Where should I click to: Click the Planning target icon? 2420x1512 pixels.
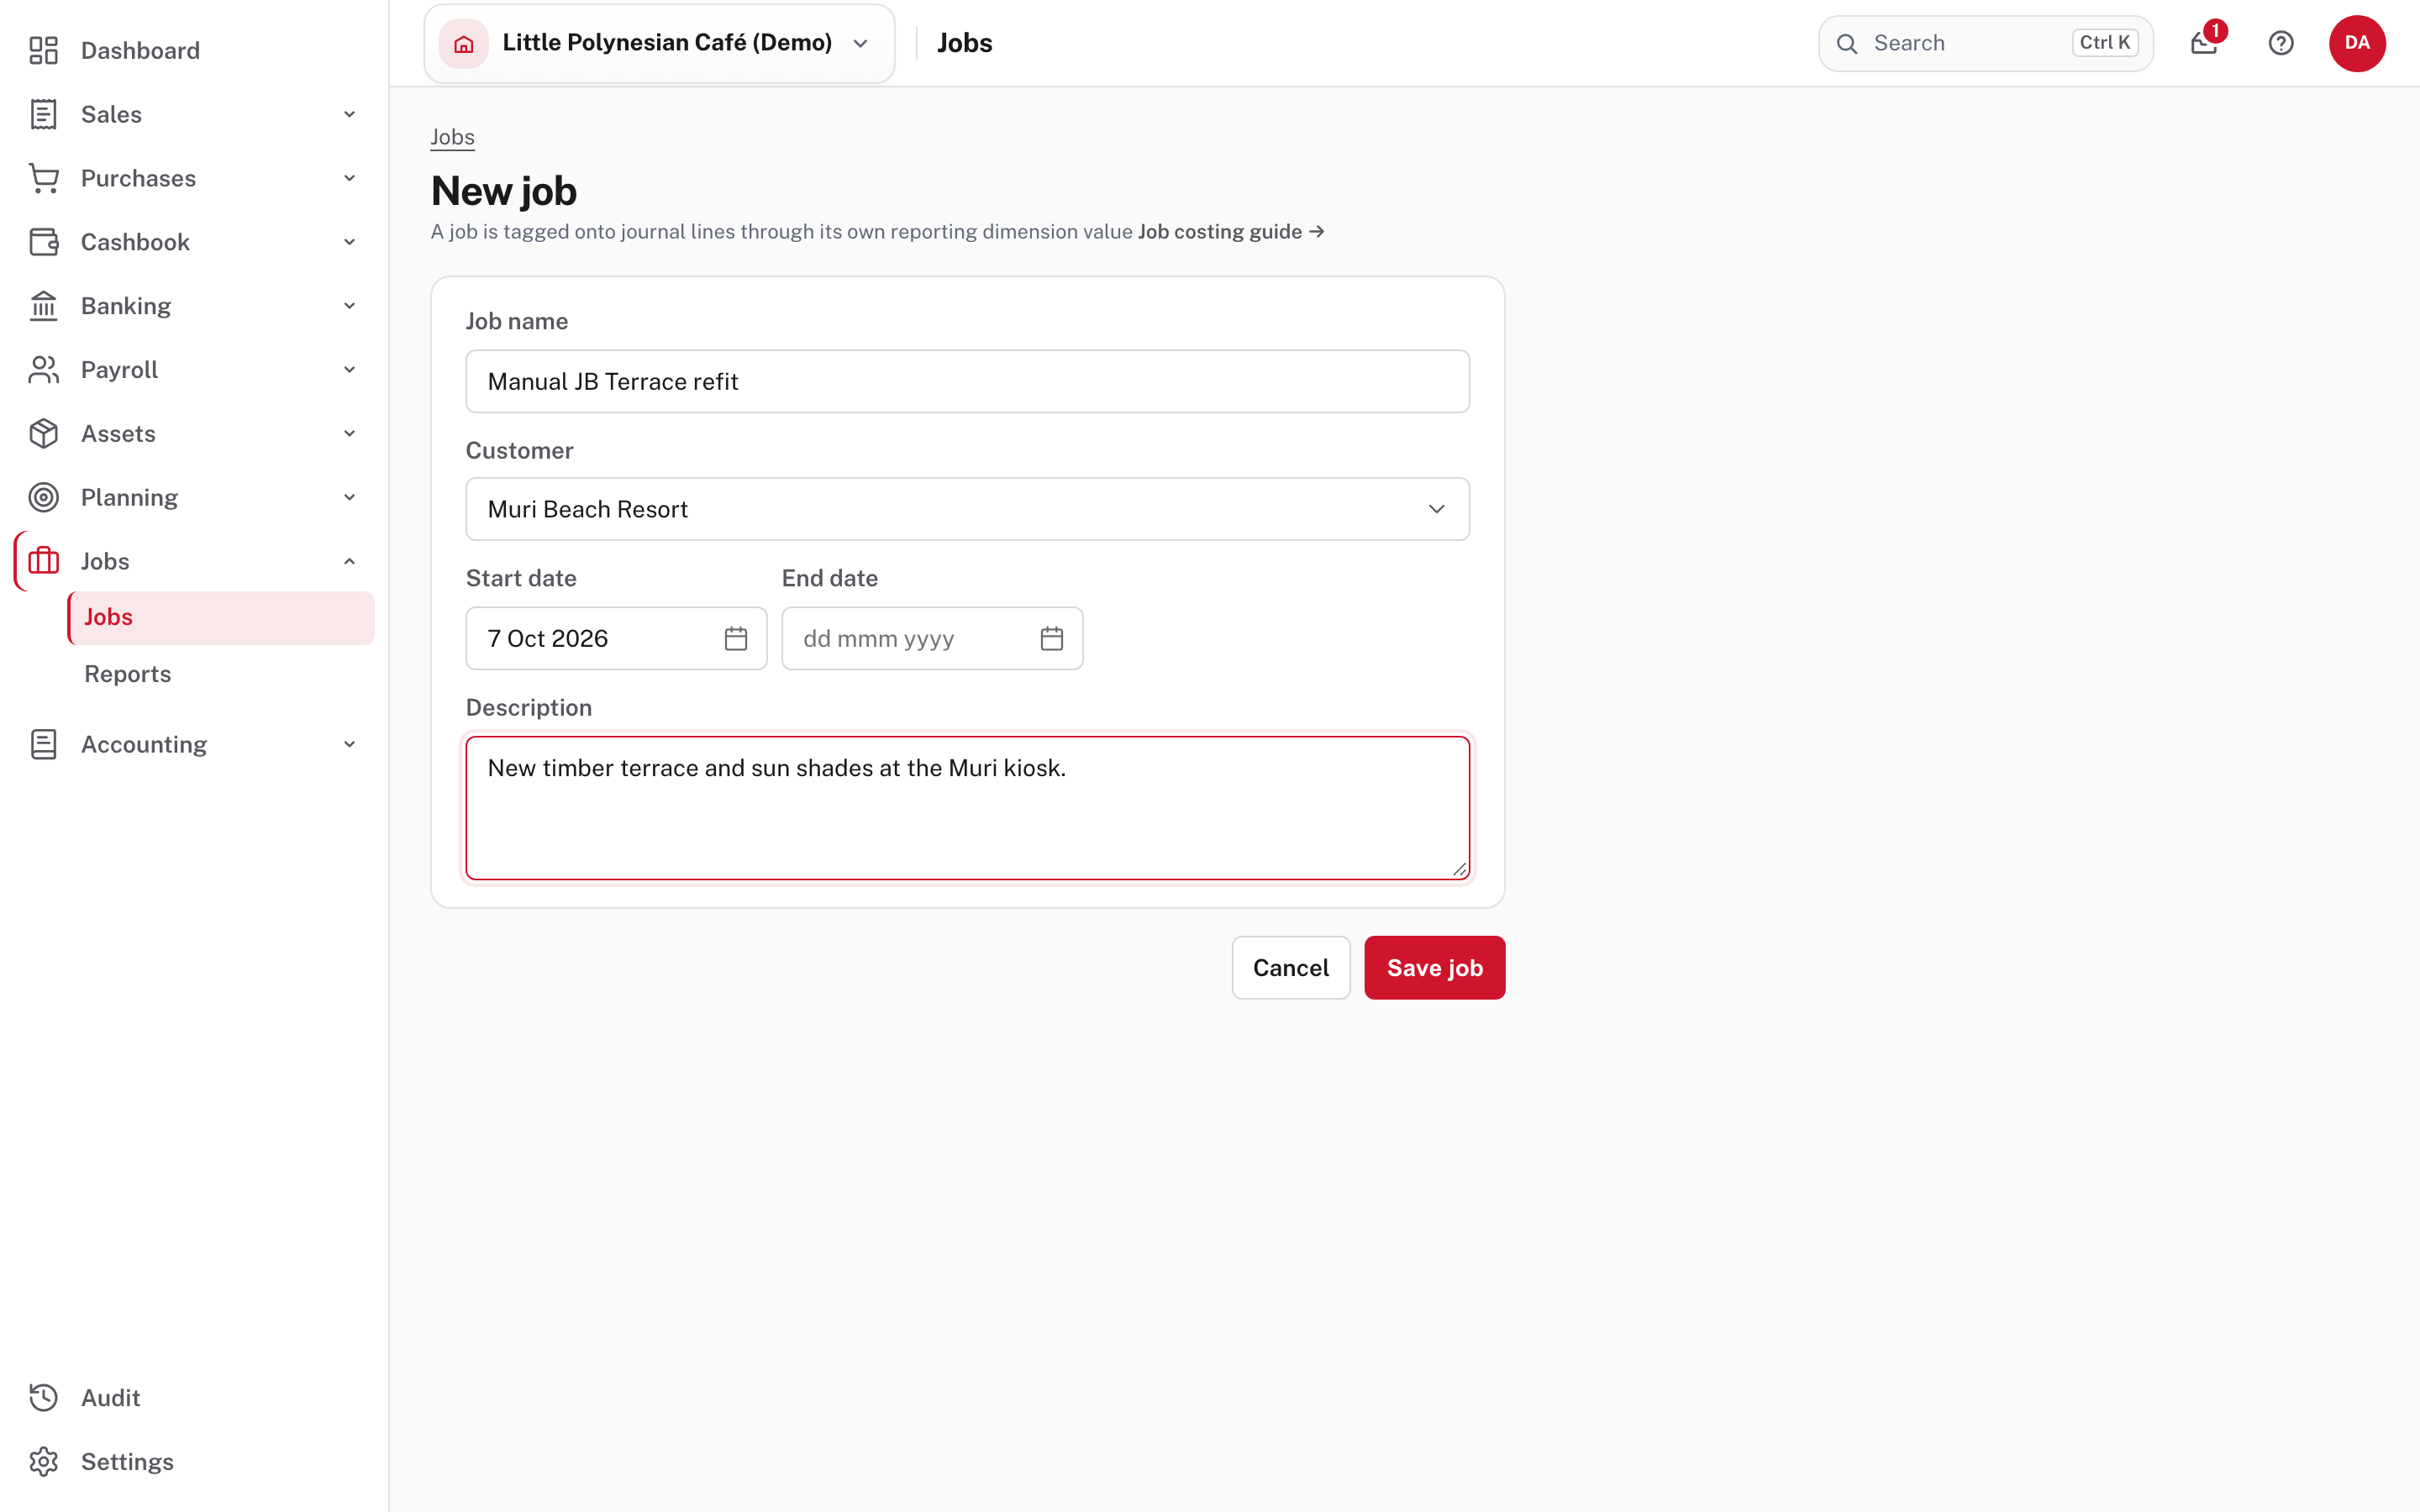[43, 497]
